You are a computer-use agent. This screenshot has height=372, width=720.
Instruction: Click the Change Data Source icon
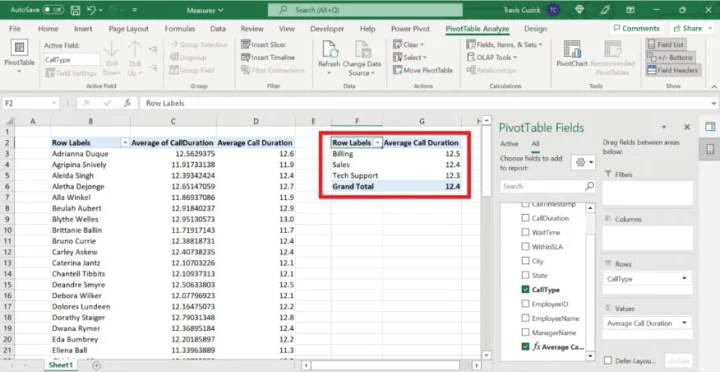click(x=362, y=50)
